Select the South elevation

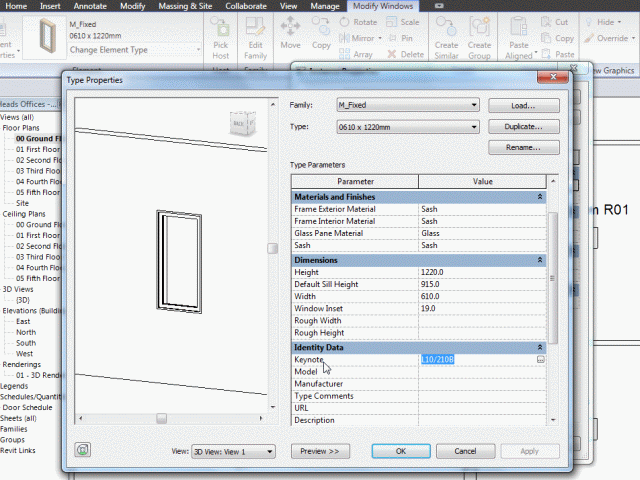[x=26, y=343]
